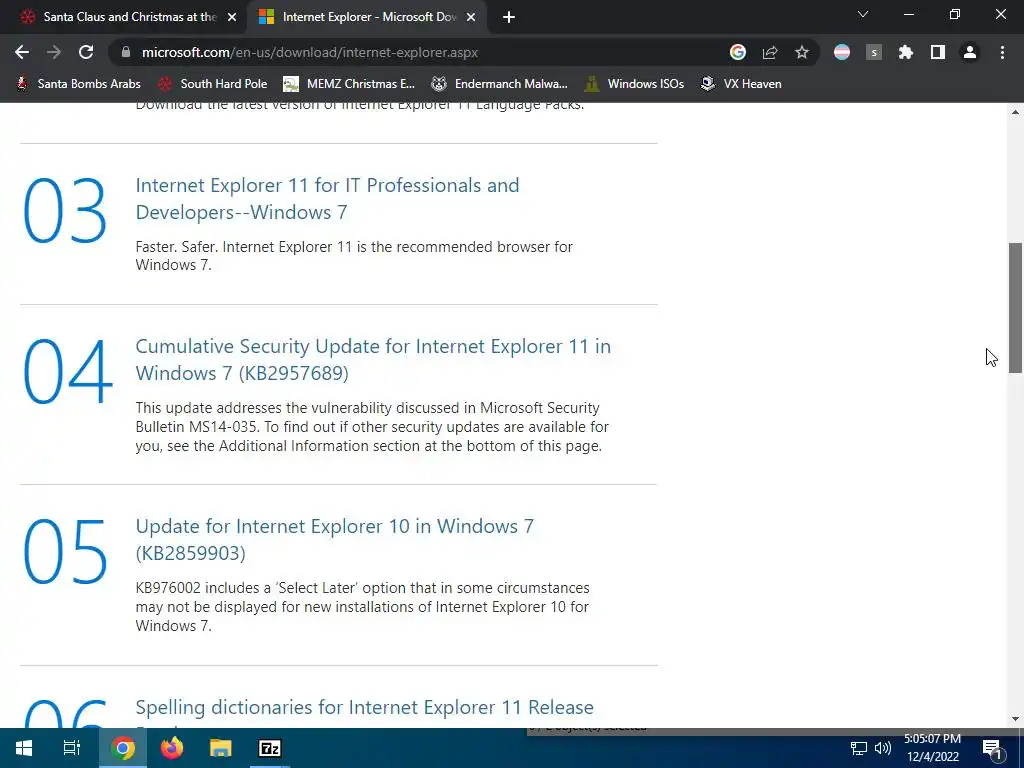The image size is (1024, 768).
Task: Open the striped flag extension icon
Action: tap(842, 52)
